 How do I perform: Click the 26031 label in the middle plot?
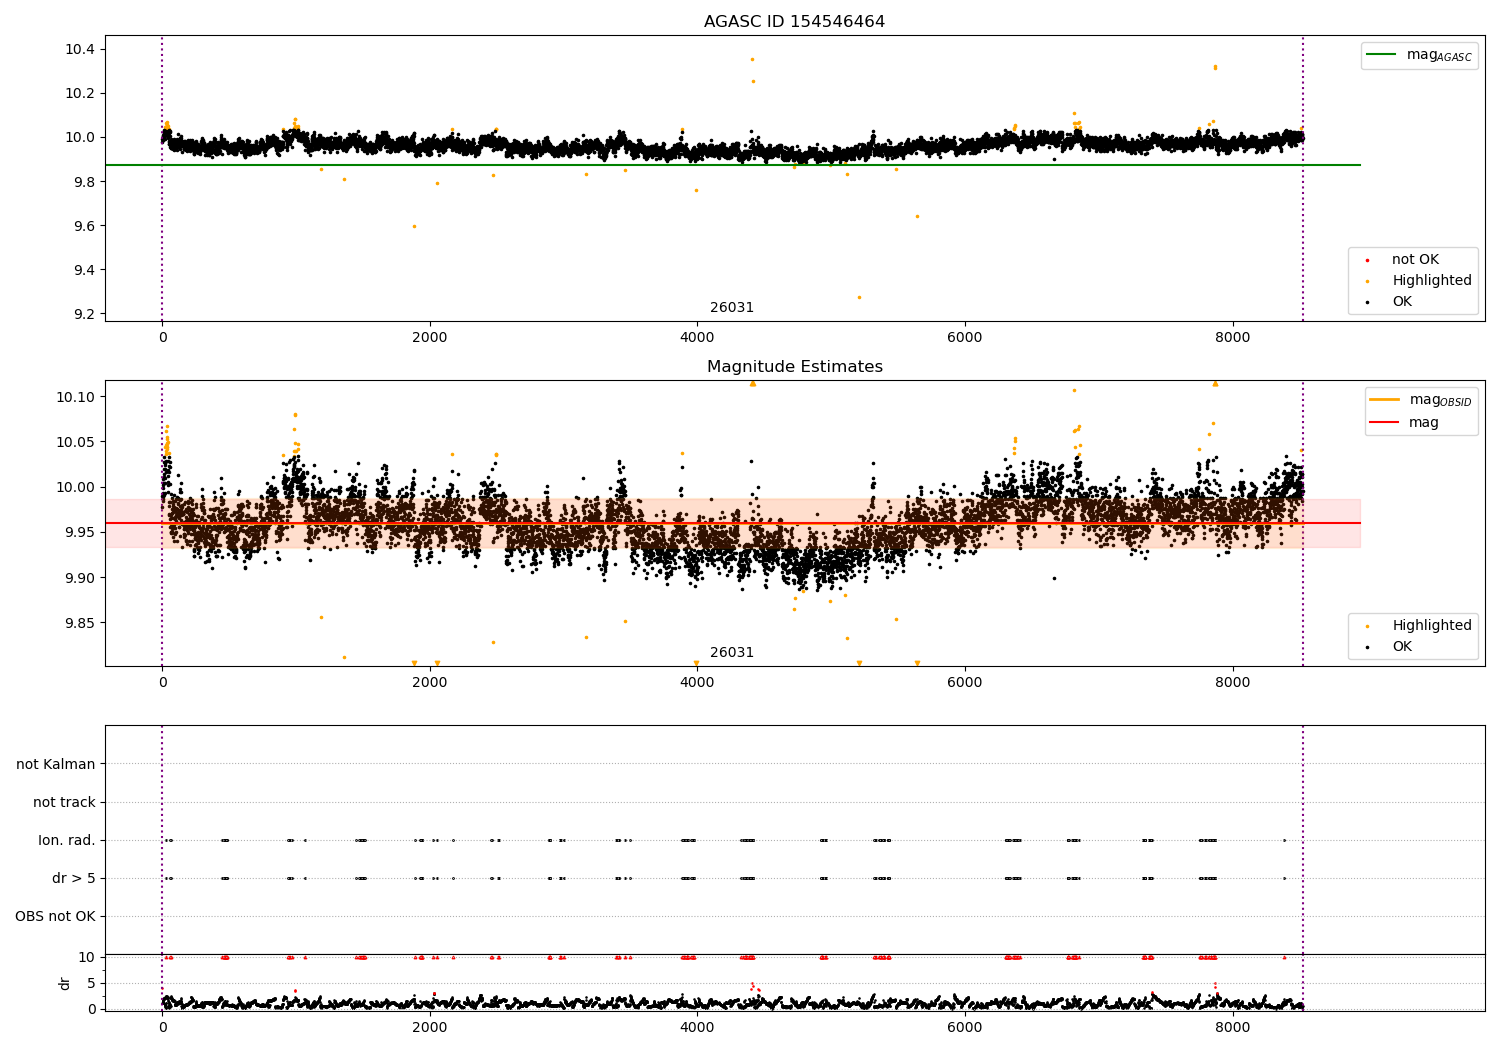[732, 653]
